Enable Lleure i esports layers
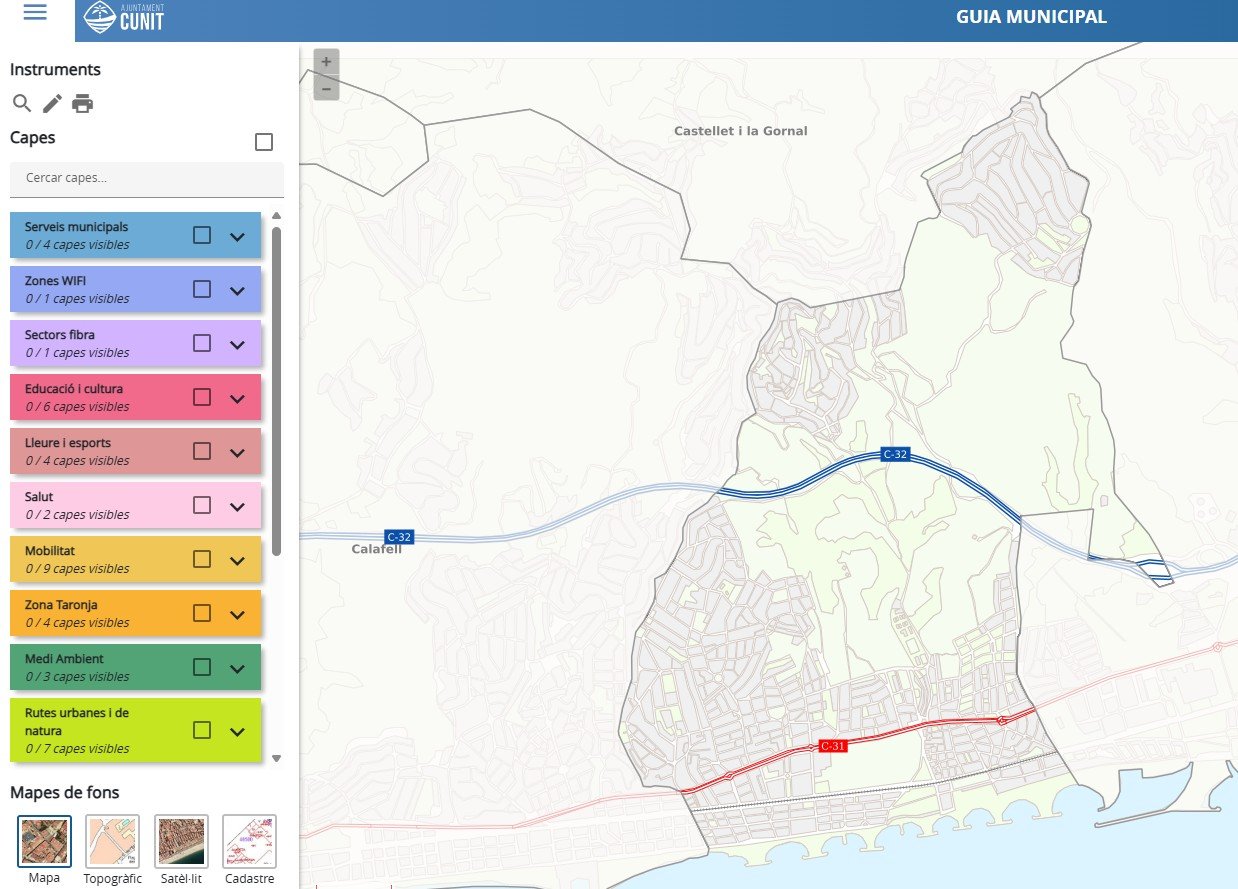The width and height of the screenshot is (1238, 889). (x=202, y=451)
